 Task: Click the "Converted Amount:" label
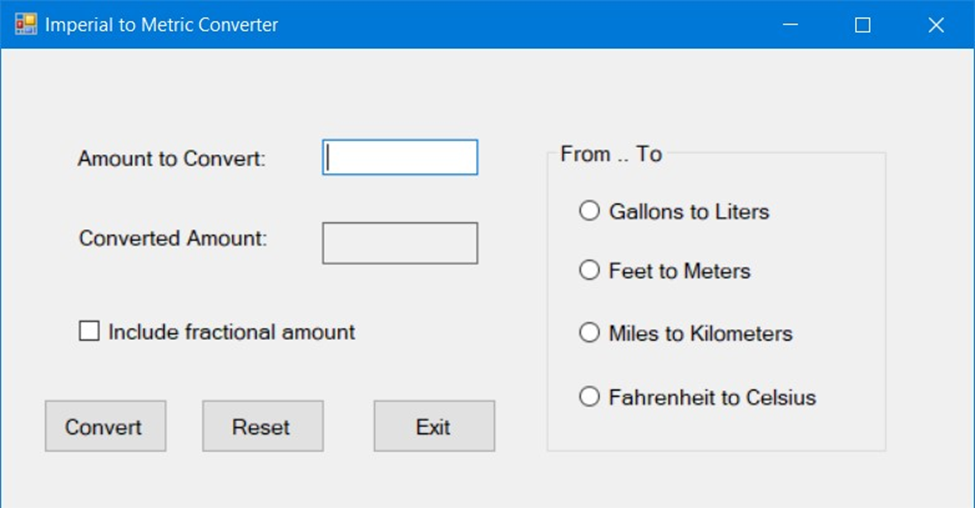173,239
